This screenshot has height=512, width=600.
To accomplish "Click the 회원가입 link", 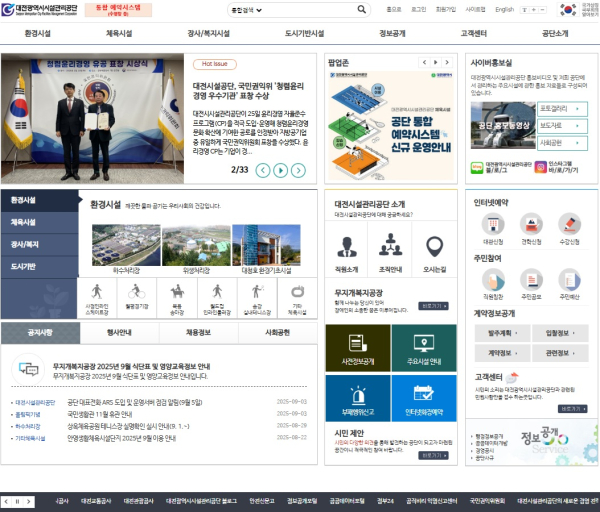I will tap(446, 10).
